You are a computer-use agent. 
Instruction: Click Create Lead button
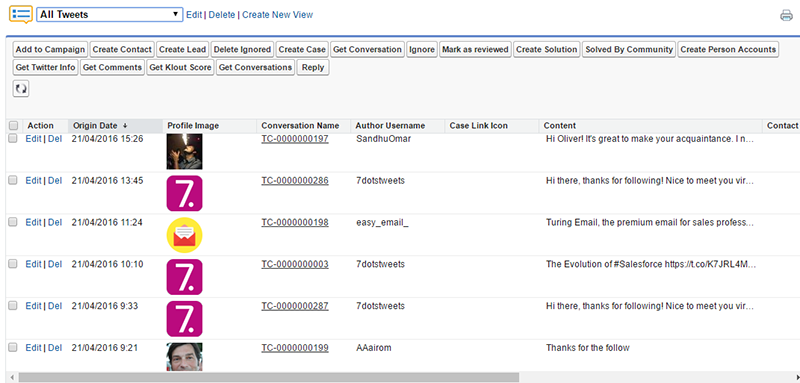tap(182, 49)
